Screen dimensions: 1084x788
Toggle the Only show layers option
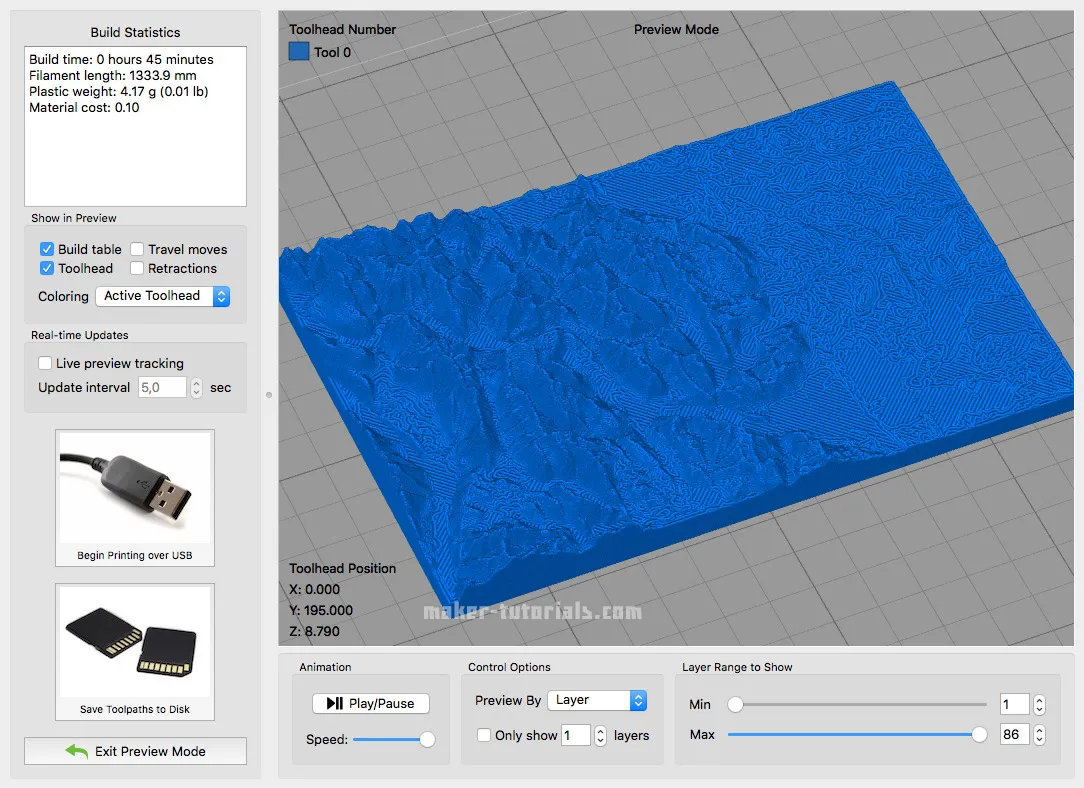[482, 735]
